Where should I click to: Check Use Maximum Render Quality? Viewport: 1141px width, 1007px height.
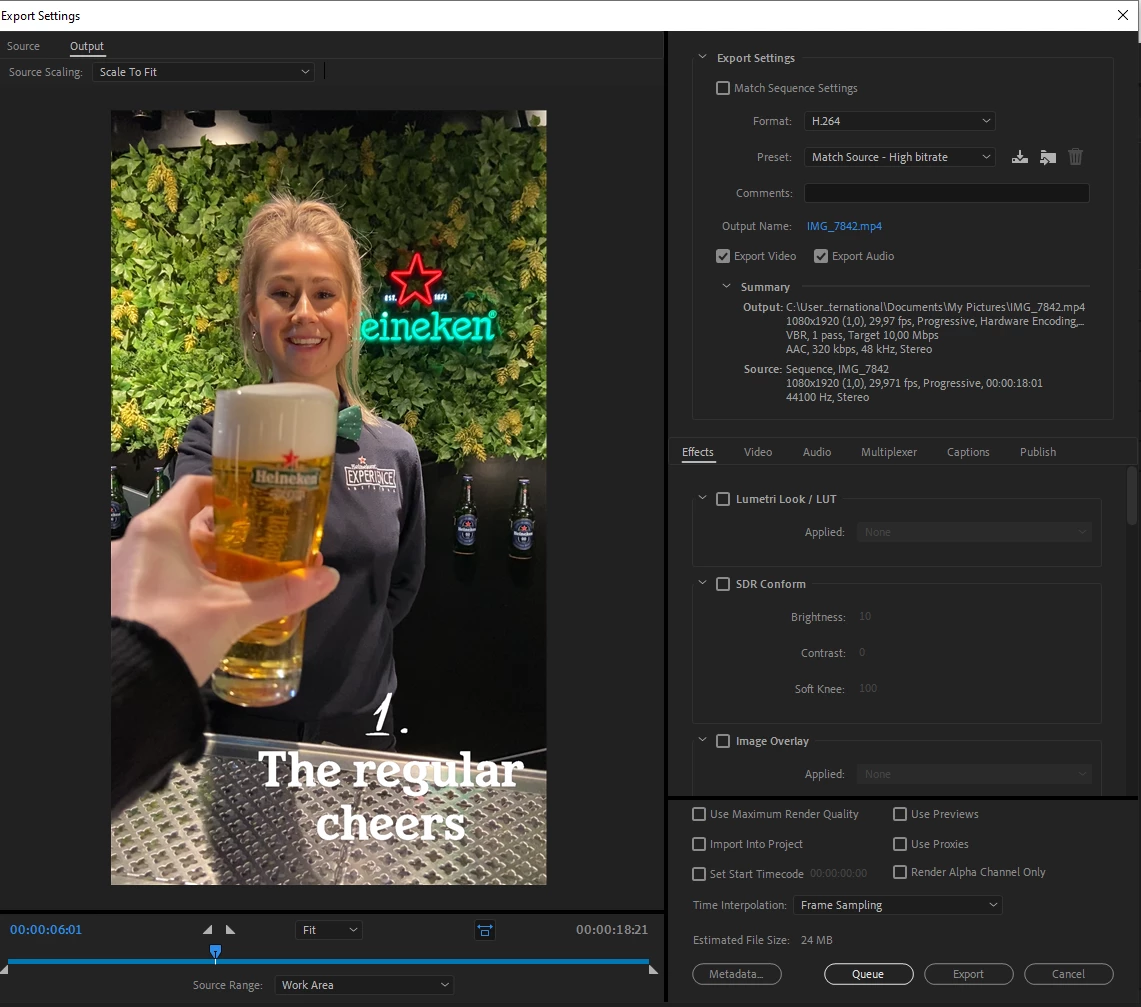[699, 814]
